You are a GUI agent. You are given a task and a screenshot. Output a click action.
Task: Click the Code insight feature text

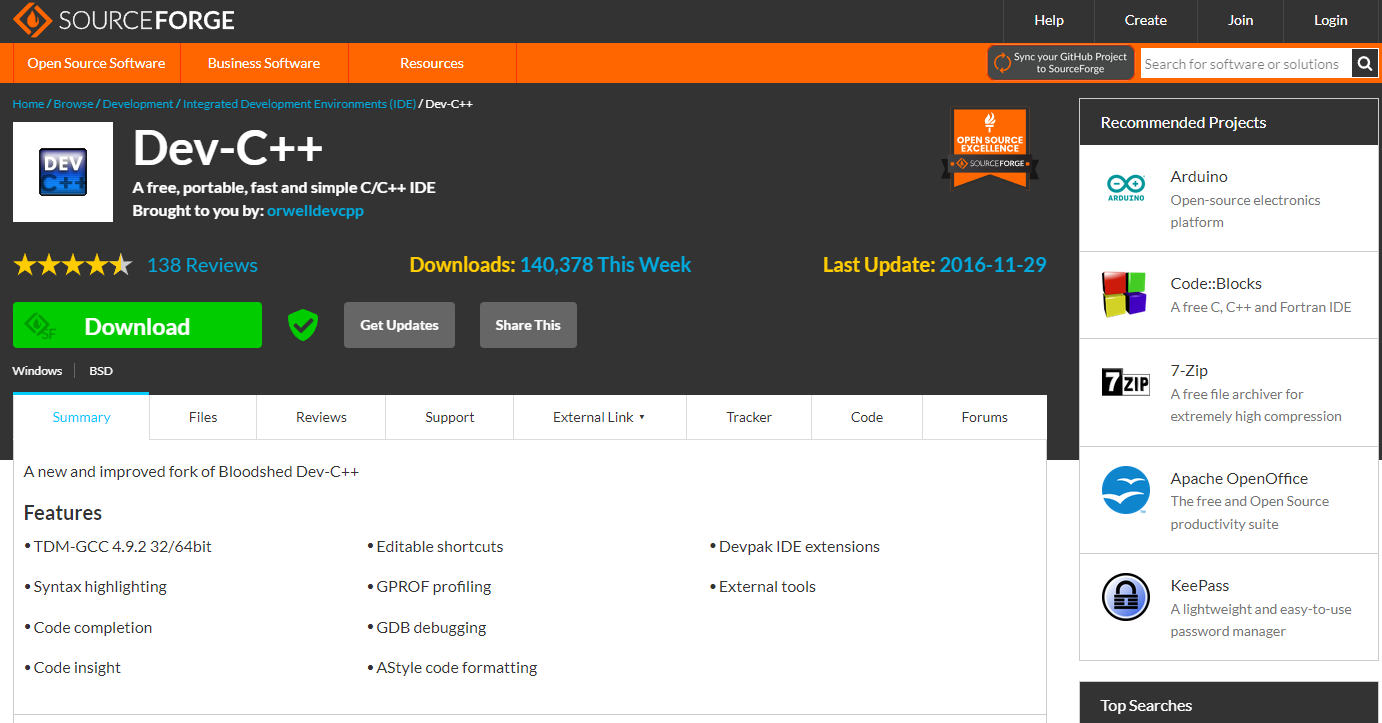pyautogui.click(x=77, y=667)
